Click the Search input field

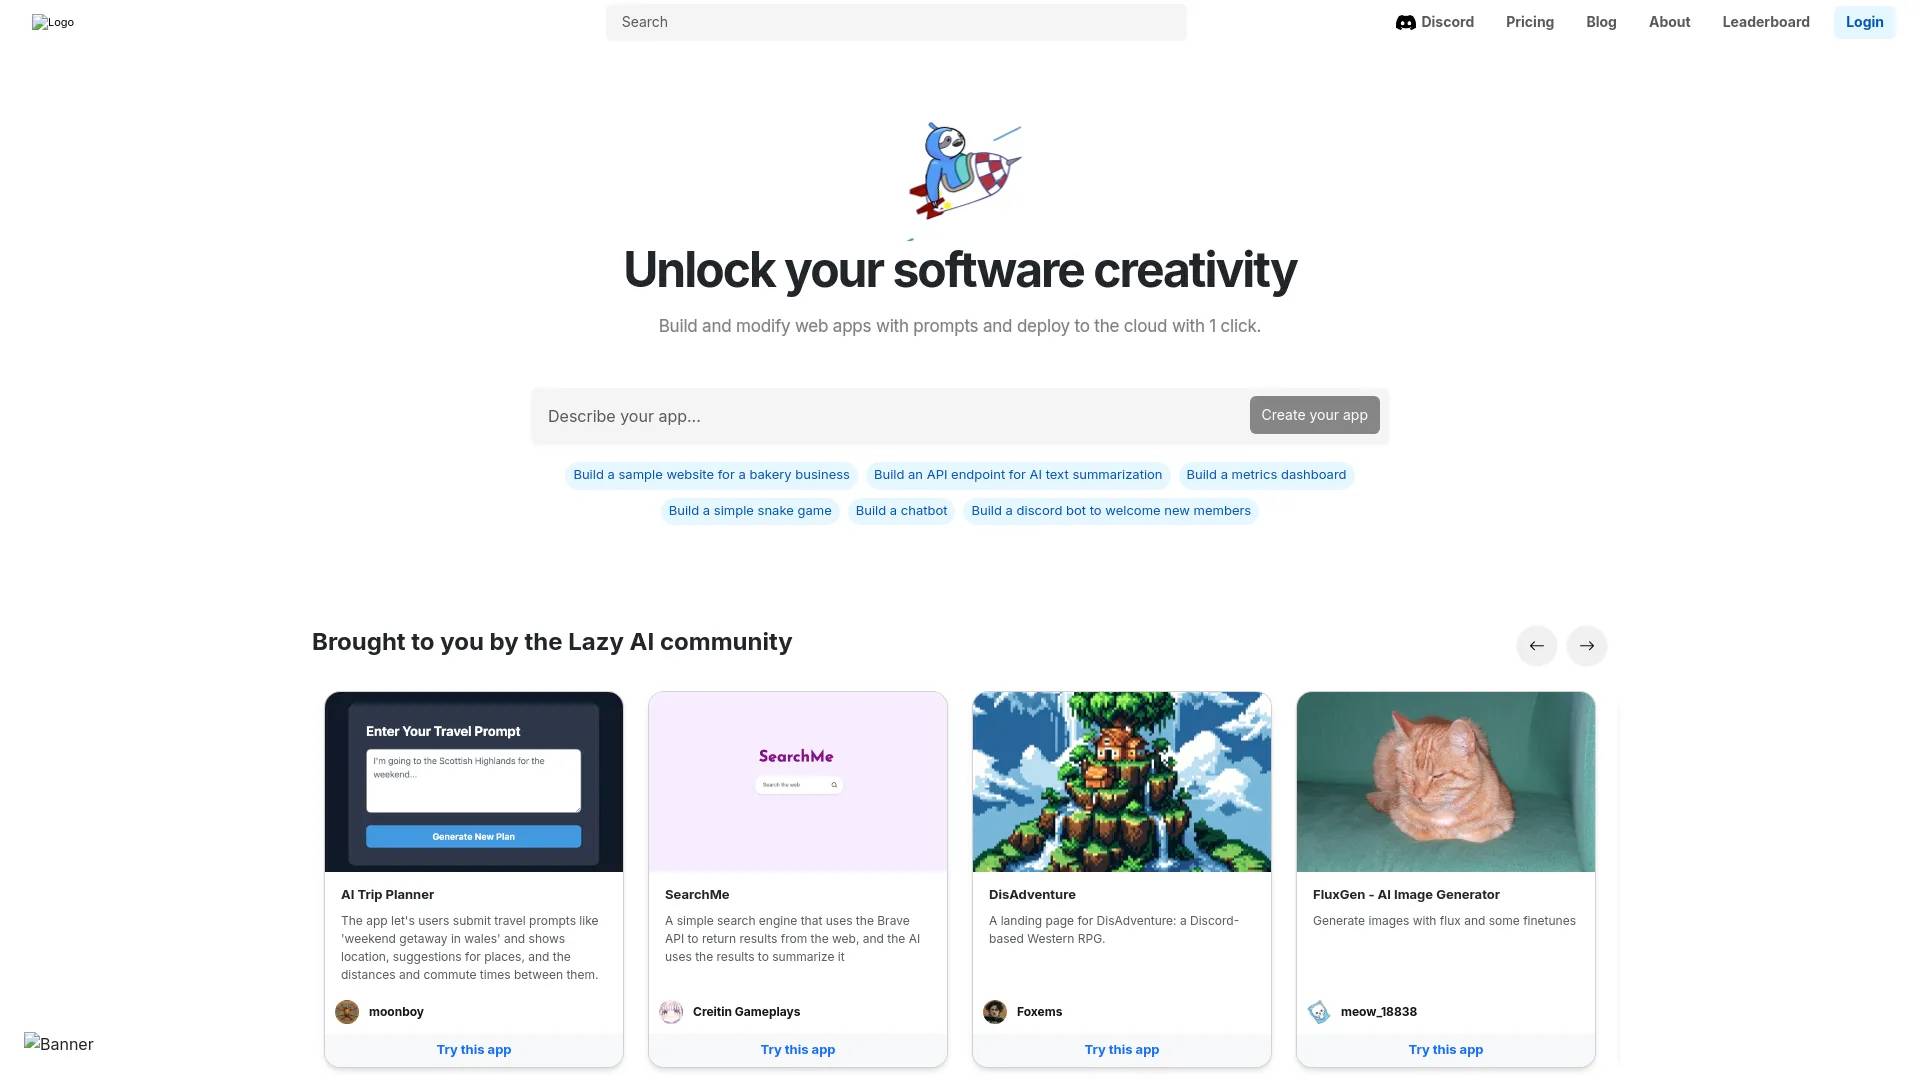click(x=895, y=21)
